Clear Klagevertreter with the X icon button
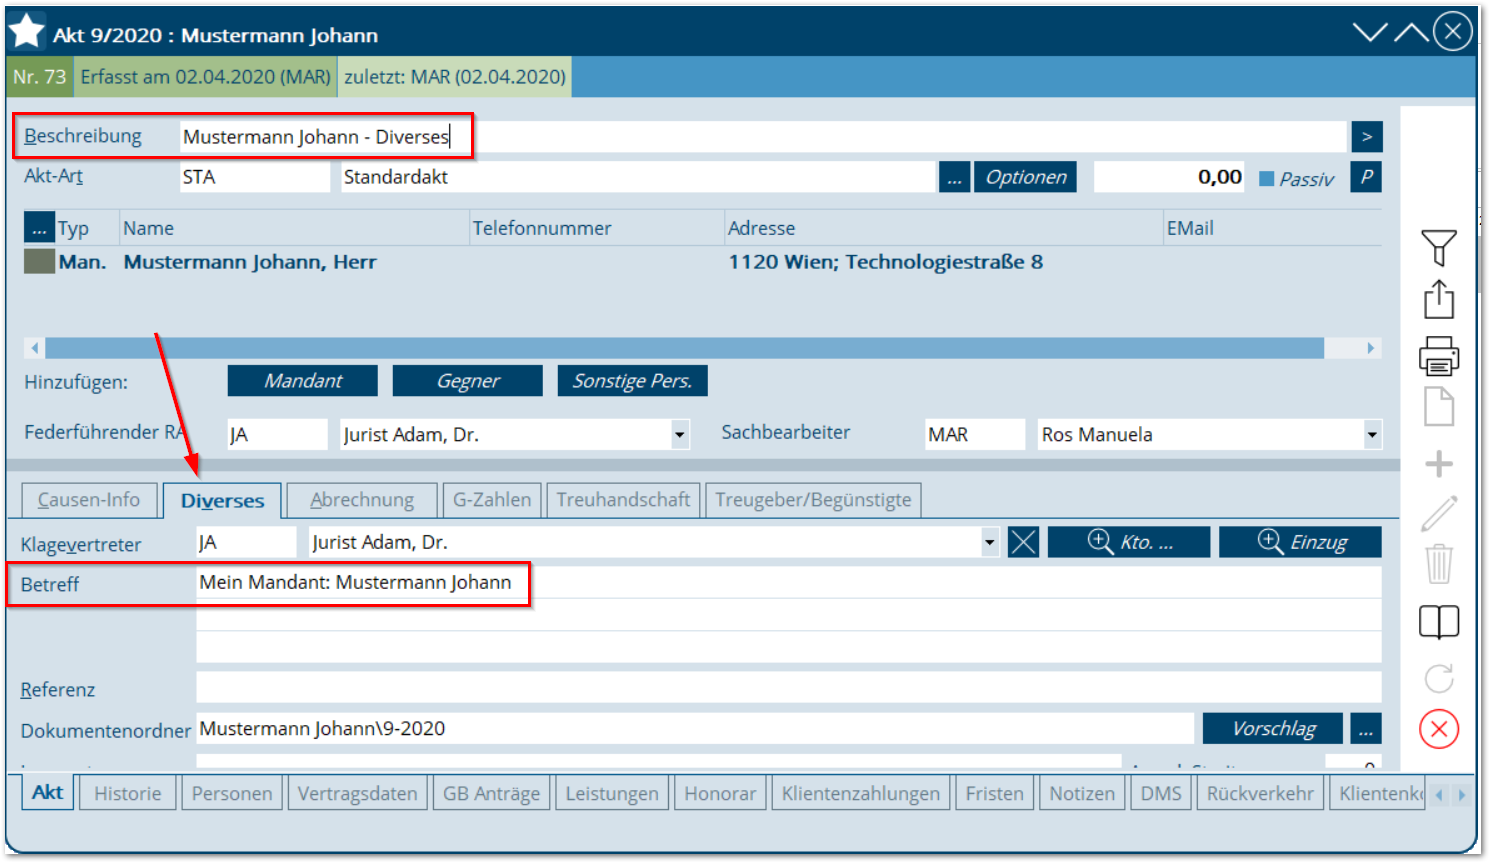 click(x=1024, y=542)
